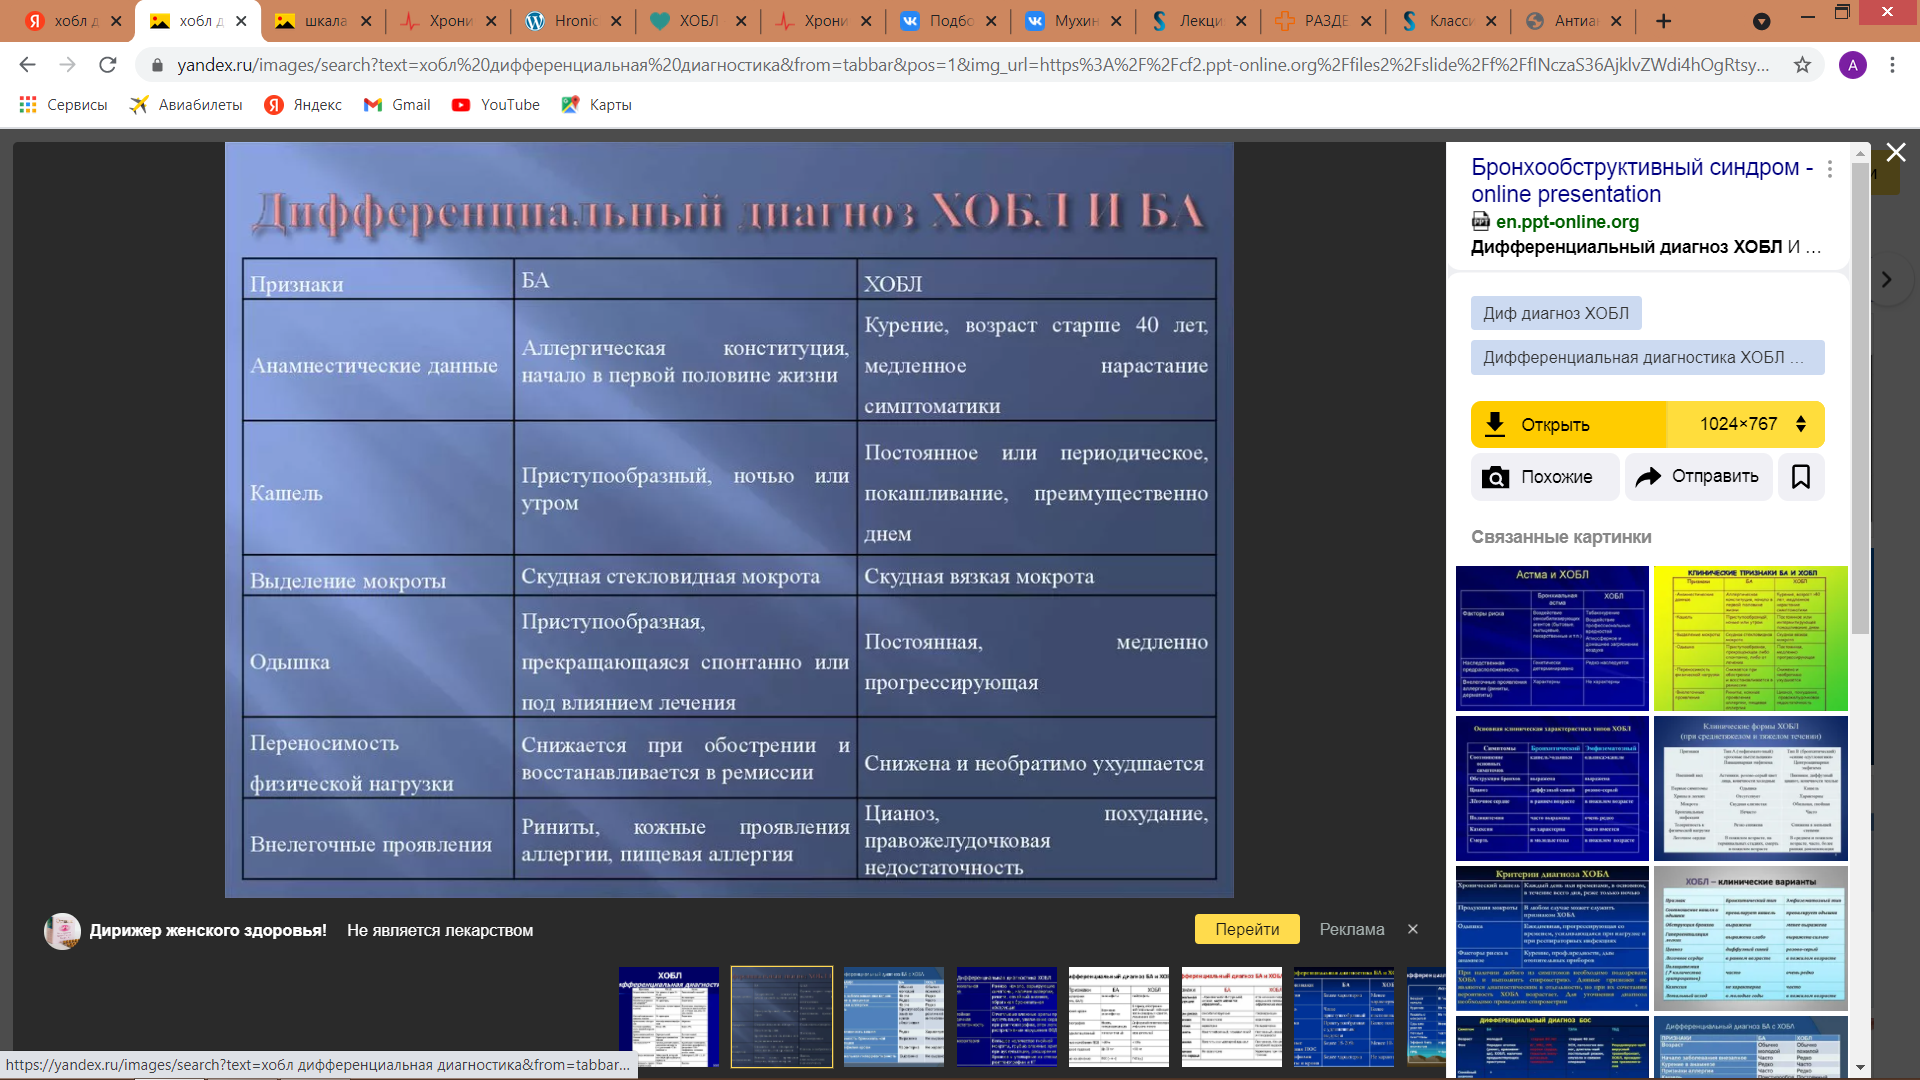Open a new browser tab
The height and width of the screenshot is (1080, 1920).
click(x=1663, y=21)
